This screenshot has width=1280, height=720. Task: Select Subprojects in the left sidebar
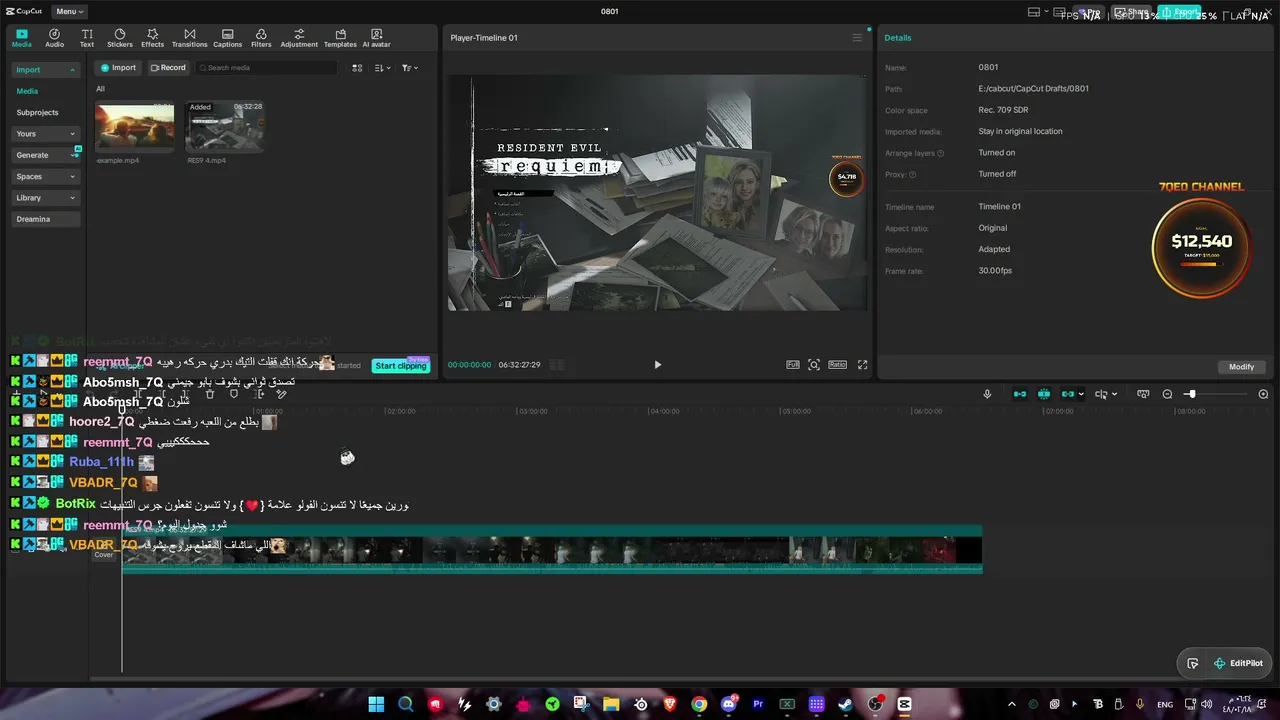coord(37,112)
